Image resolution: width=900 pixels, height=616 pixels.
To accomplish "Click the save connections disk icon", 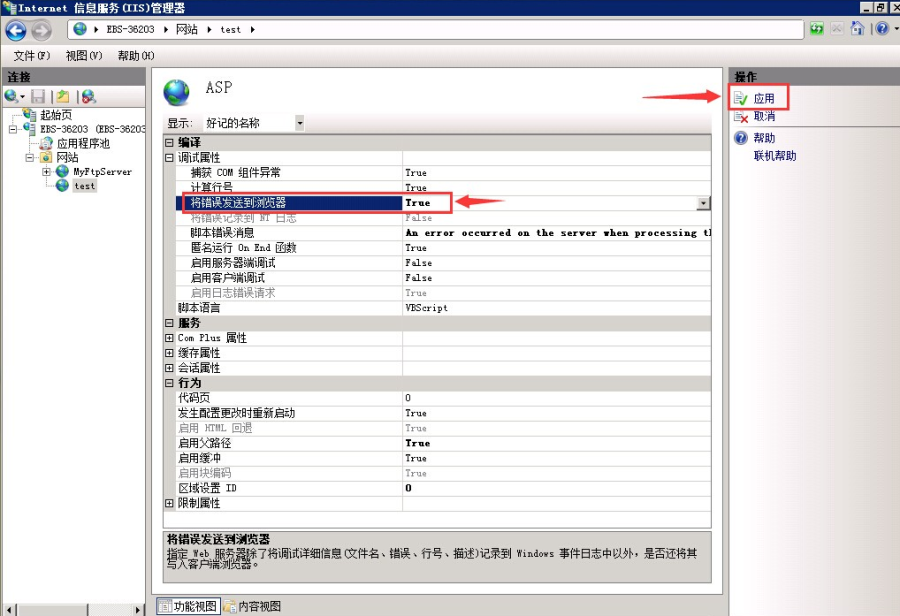I will point(38,96).
